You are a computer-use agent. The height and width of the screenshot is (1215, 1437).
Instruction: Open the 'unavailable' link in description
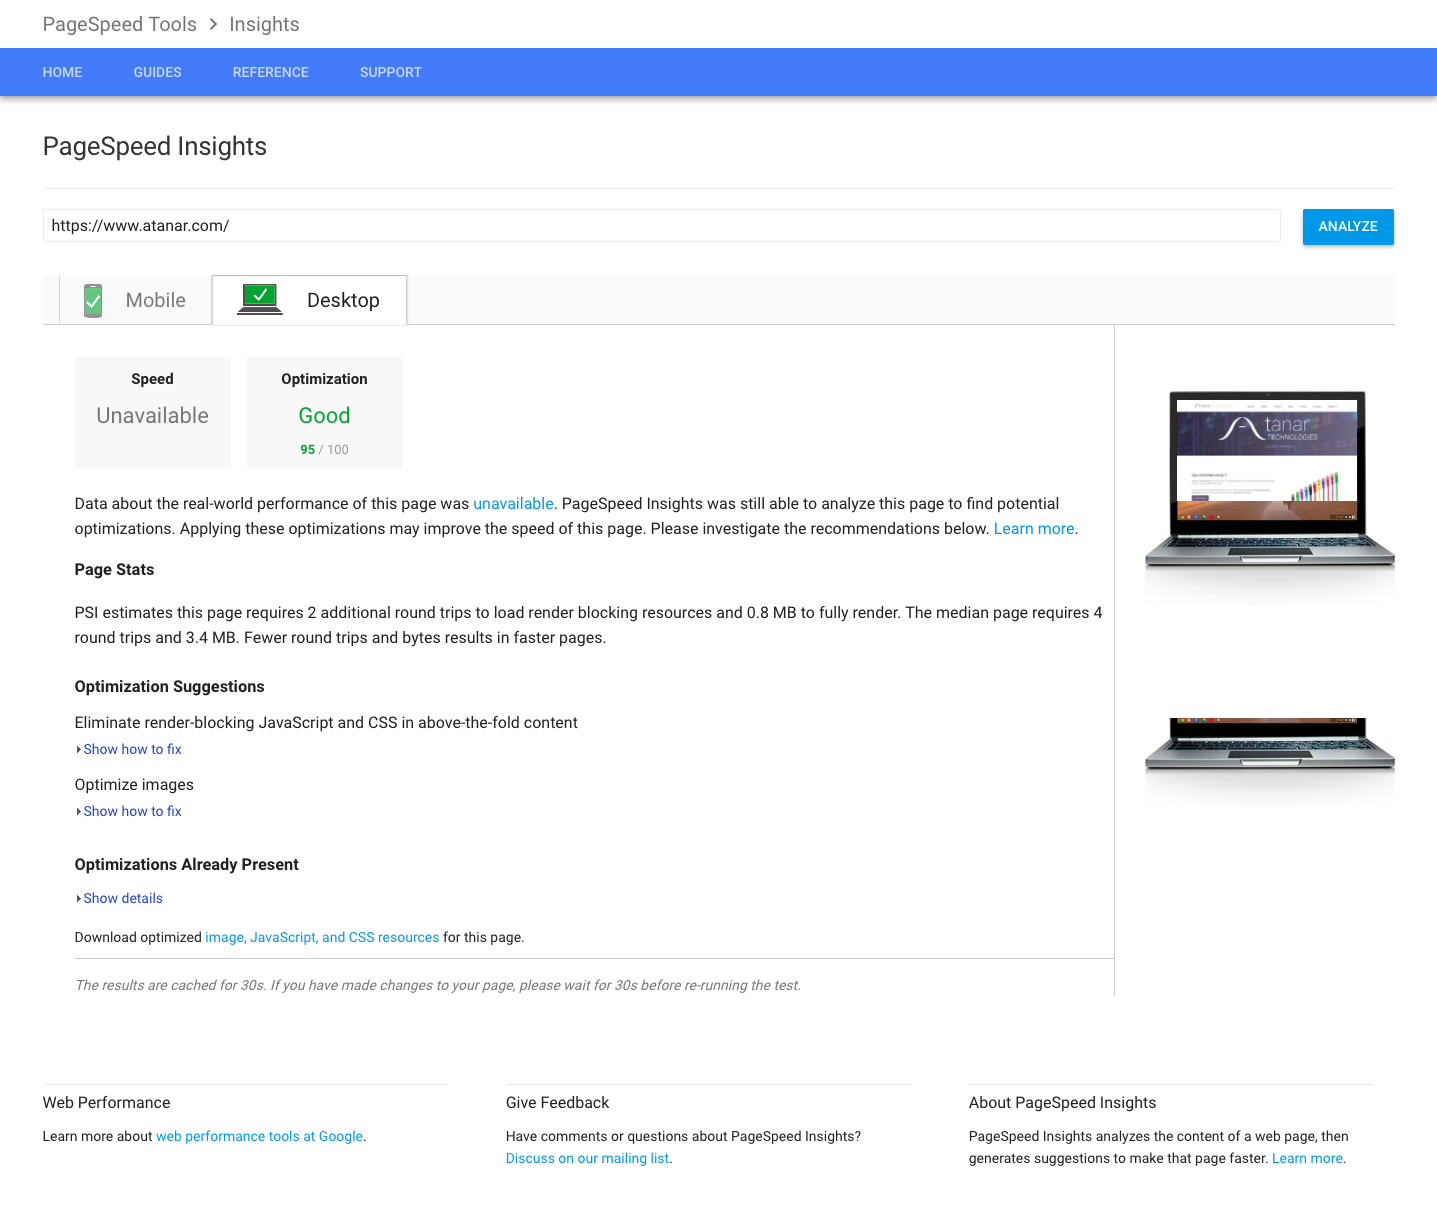513,503
